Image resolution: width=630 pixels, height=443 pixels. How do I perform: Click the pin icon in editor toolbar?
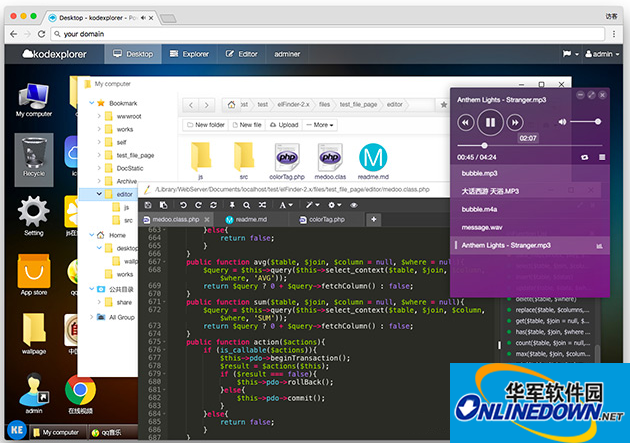(x=232, y=205)
